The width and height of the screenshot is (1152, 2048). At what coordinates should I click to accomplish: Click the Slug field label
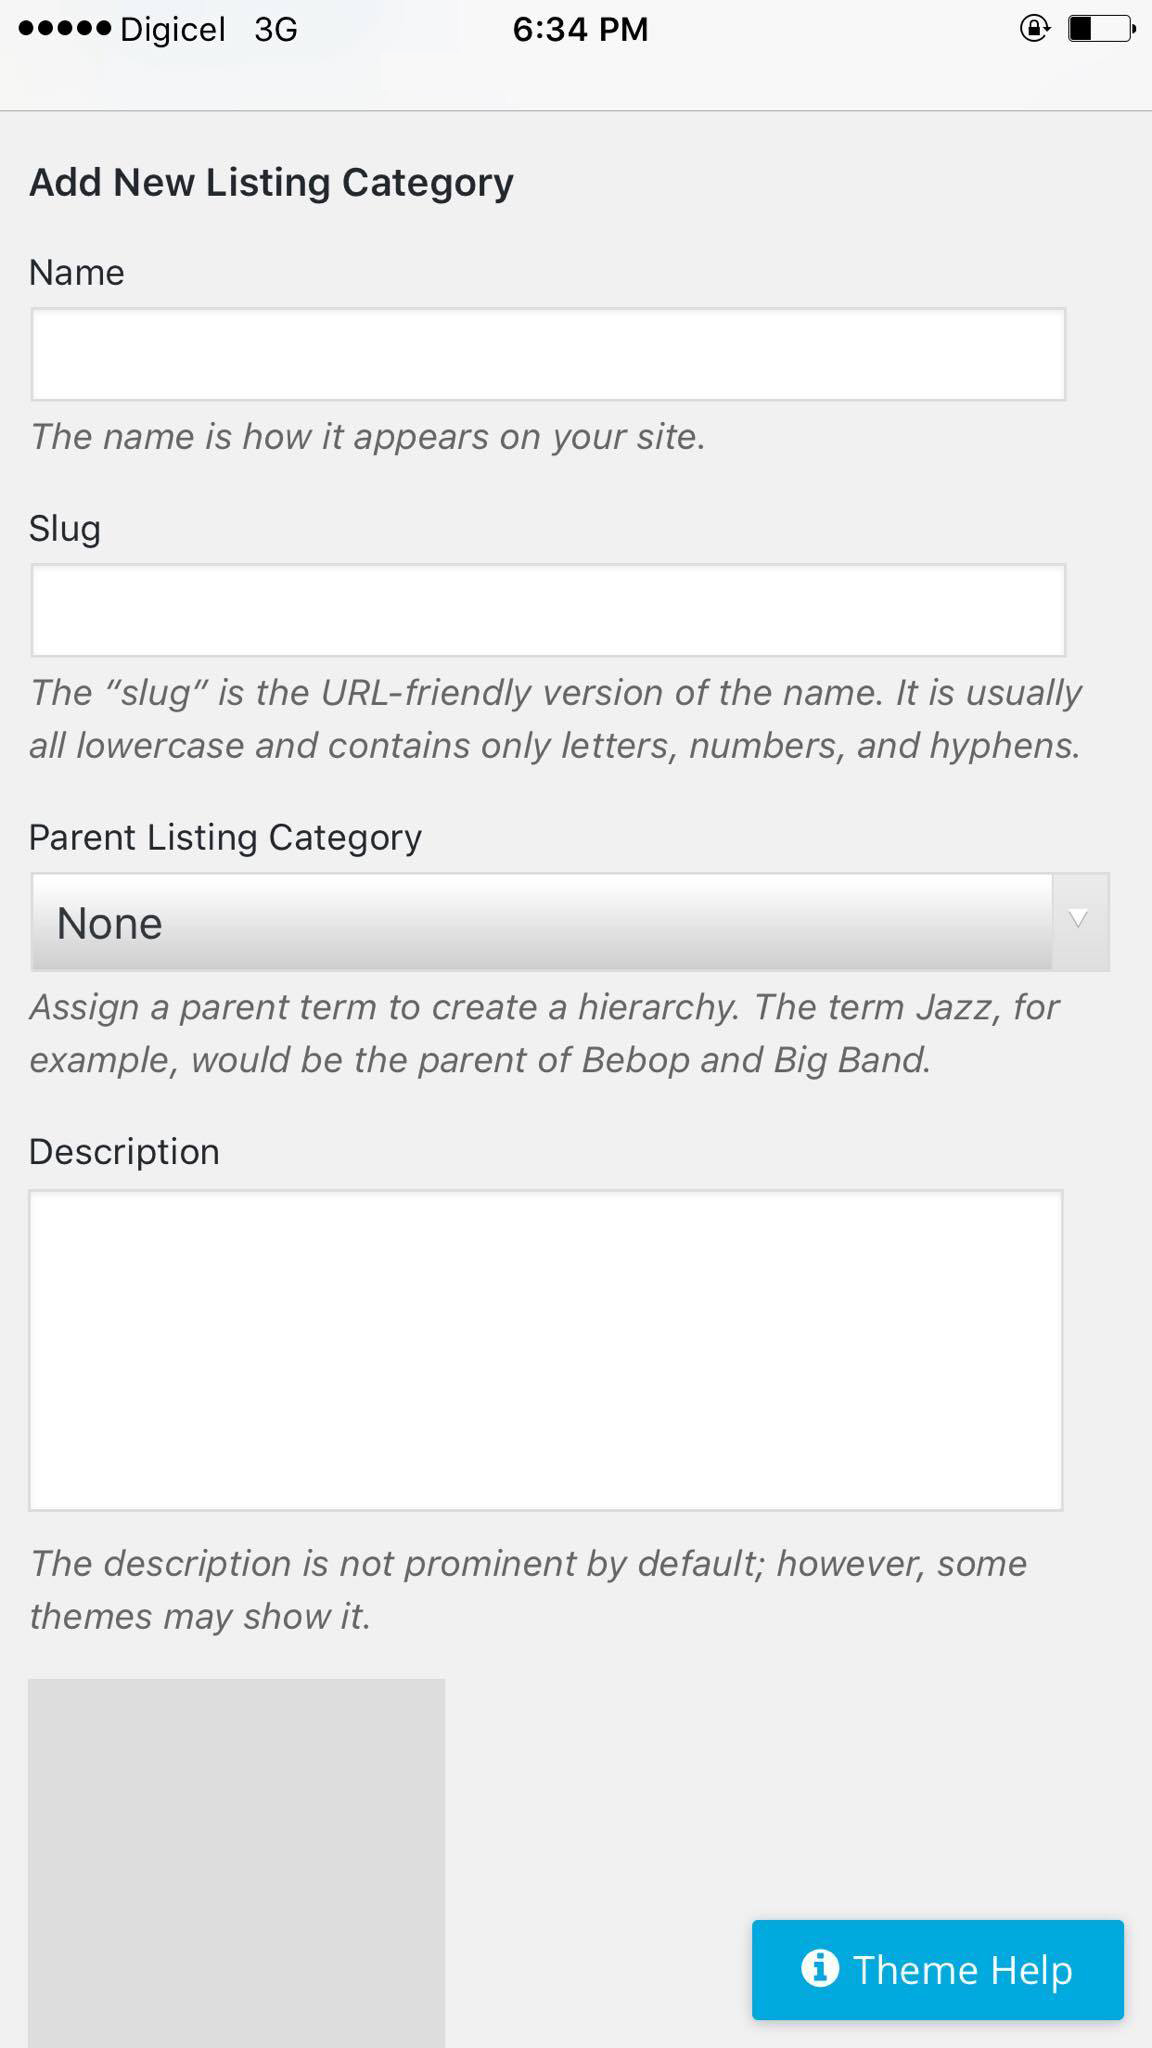[x=65, y=530]
